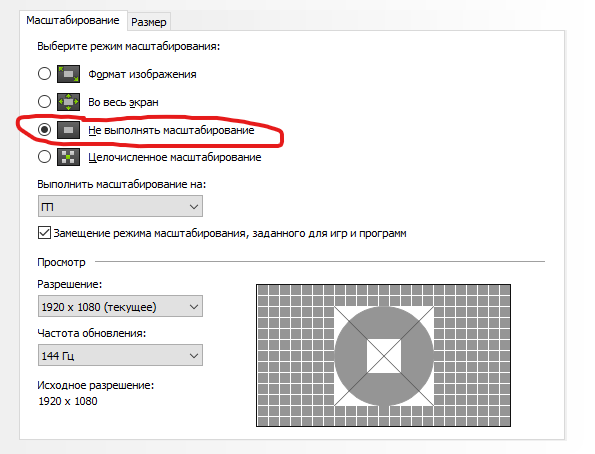
Task: Click the Формат изображения mode icon
Action: pyautogui.click(x=68, y=74)
